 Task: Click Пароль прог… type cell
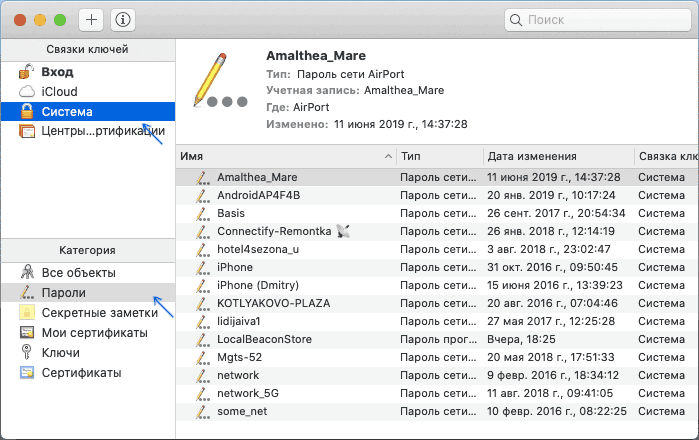coord(438,339)
